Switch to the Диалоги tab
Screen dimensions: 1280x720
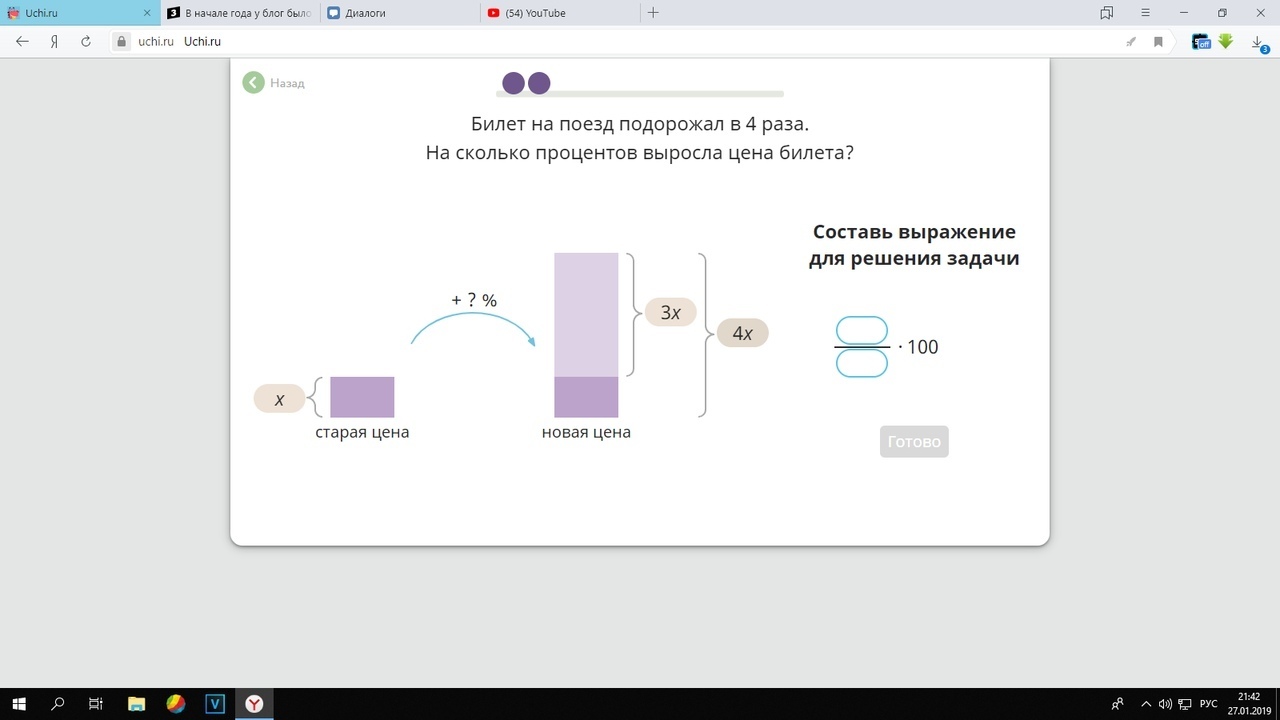400,13
